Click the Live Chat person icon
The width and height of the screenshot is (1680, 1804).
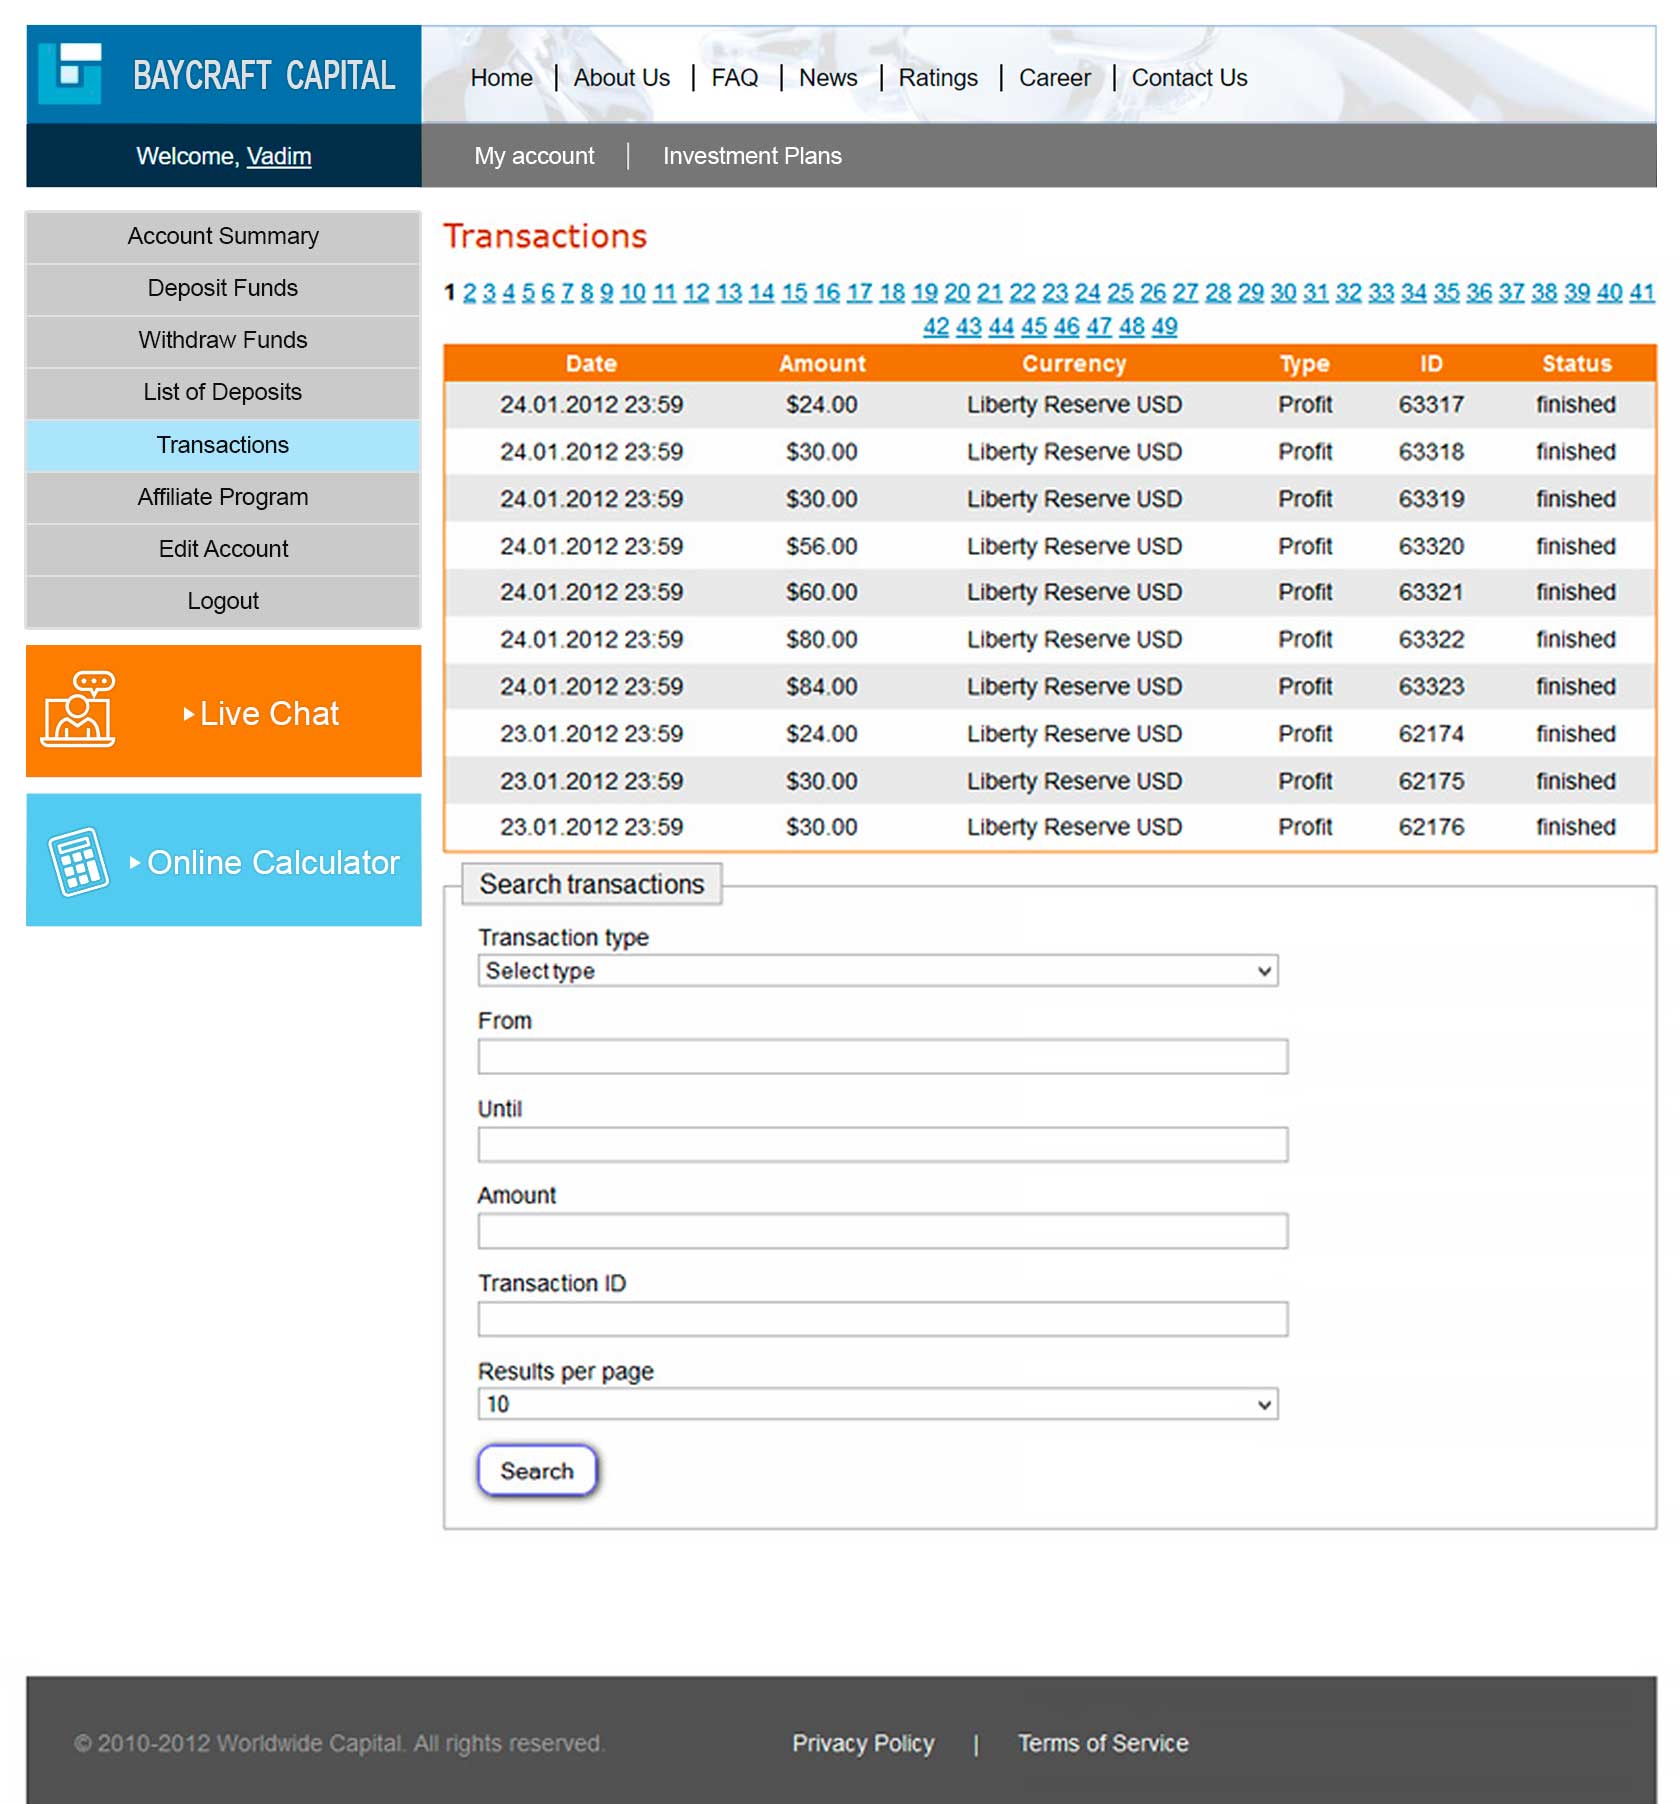click(x=78, y=711)
